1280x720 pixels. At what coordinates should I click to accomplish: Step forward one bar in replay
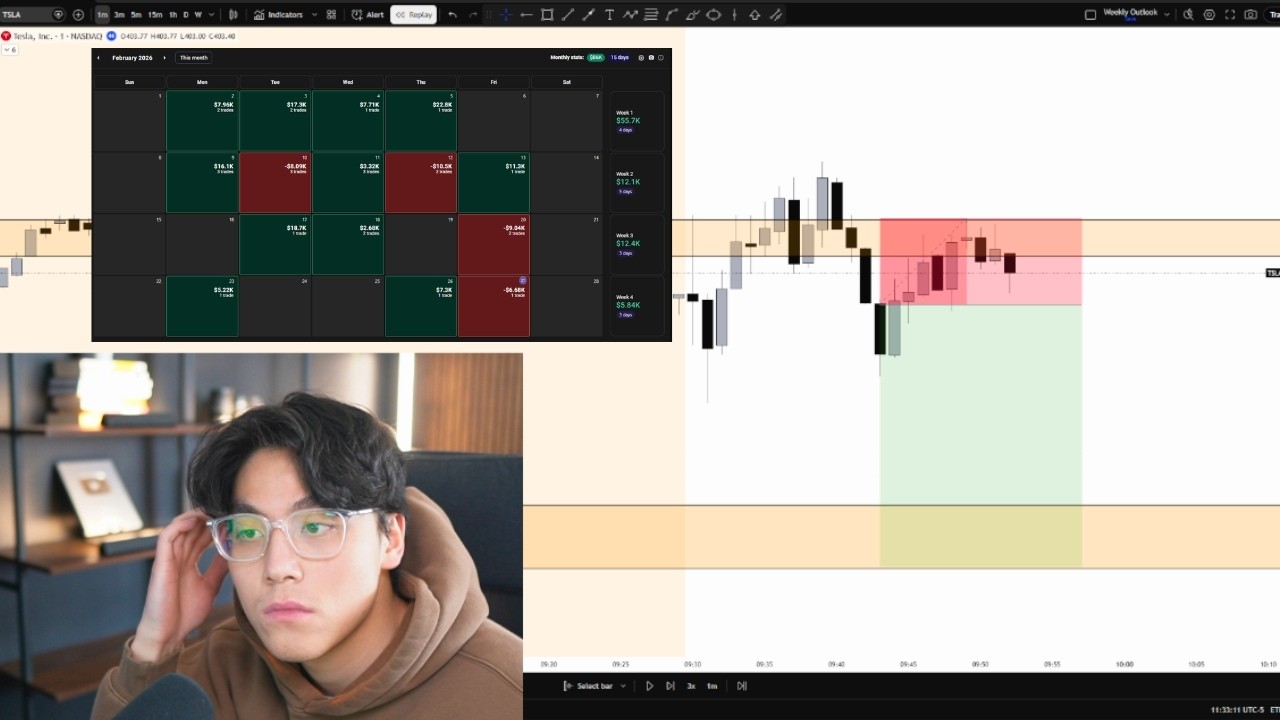[x=670, y=686]
